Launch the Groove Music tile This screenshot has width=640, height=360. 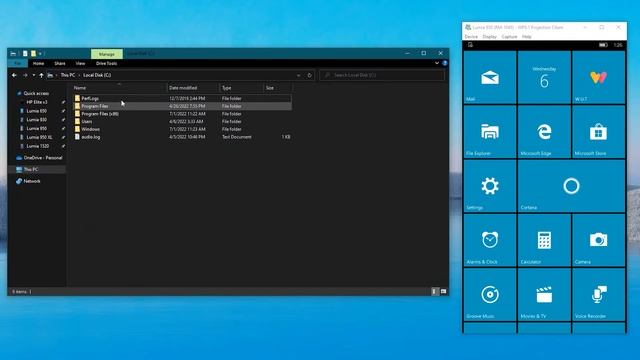[490, 295]
